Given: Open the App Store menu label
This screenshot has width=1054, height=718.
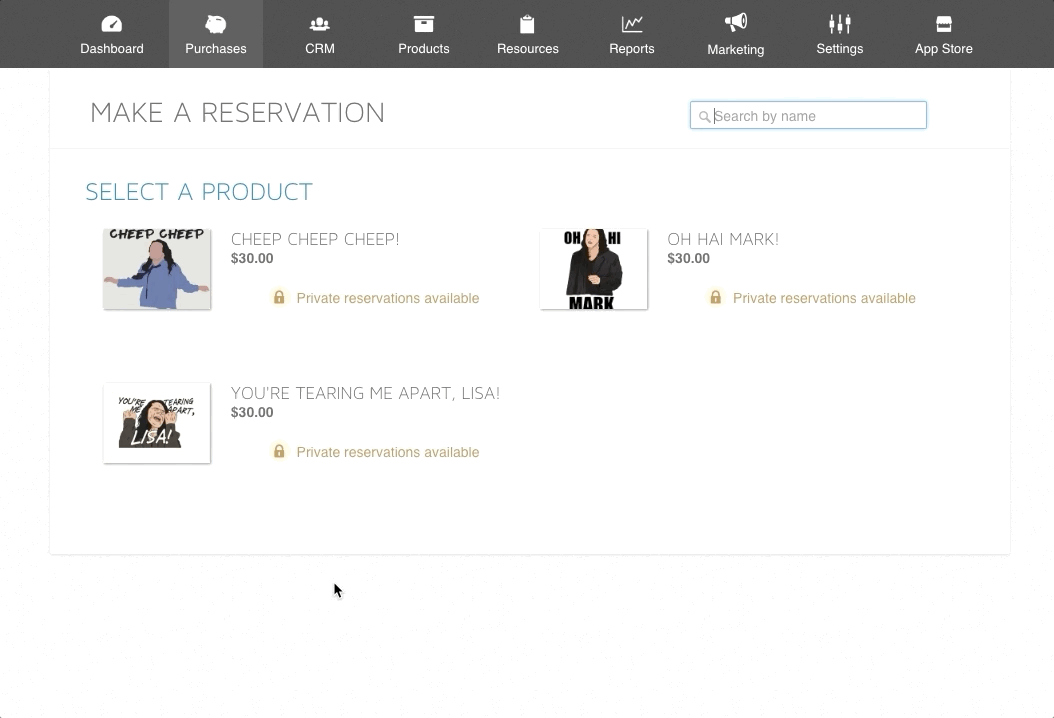Looking at the screenshot, I should (x=944, y=48).
